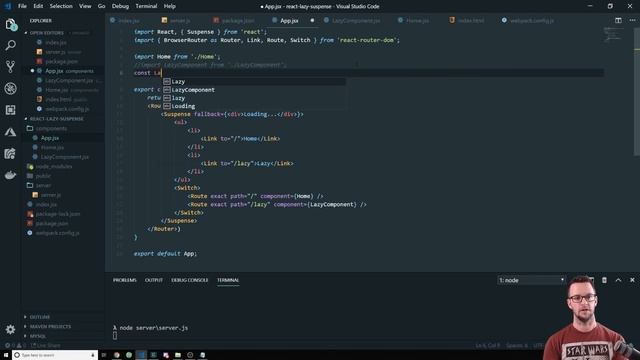Screen dimensions: 640x360
Task: Open the Azure view in the activity bar
Action: [x=10, y=132]
